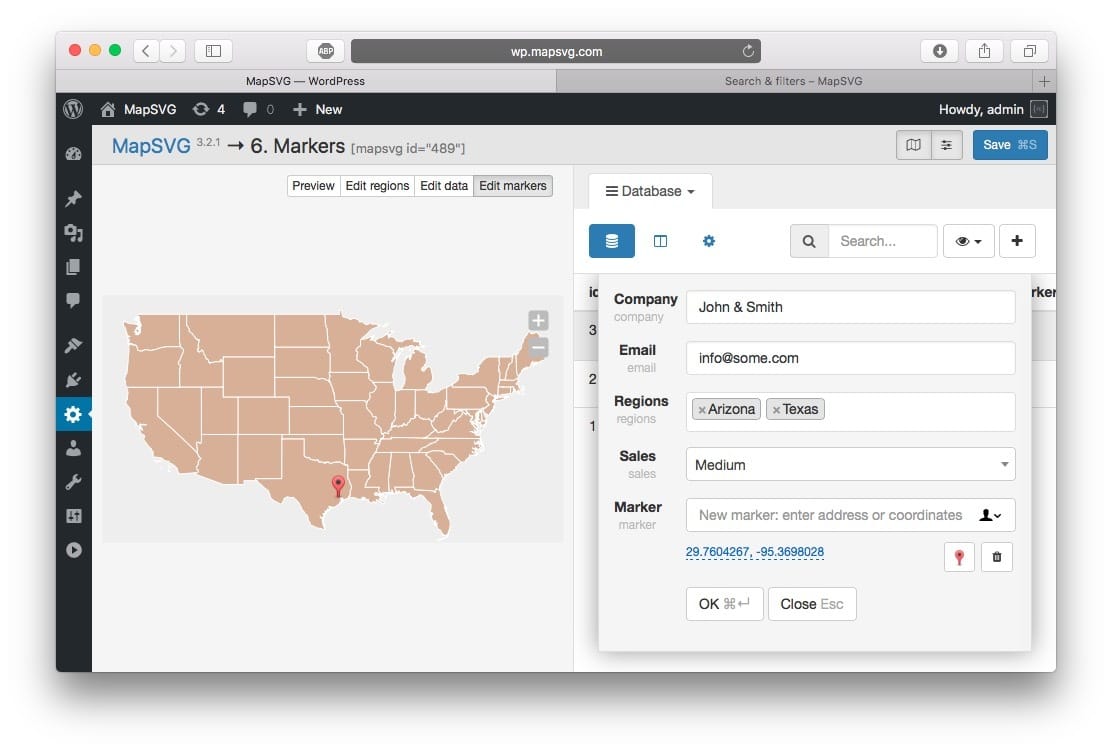Click Howdy, admin account menu
Image resolution: width=1112 pixels, height=752 pixels.
(x=993, y=109)
